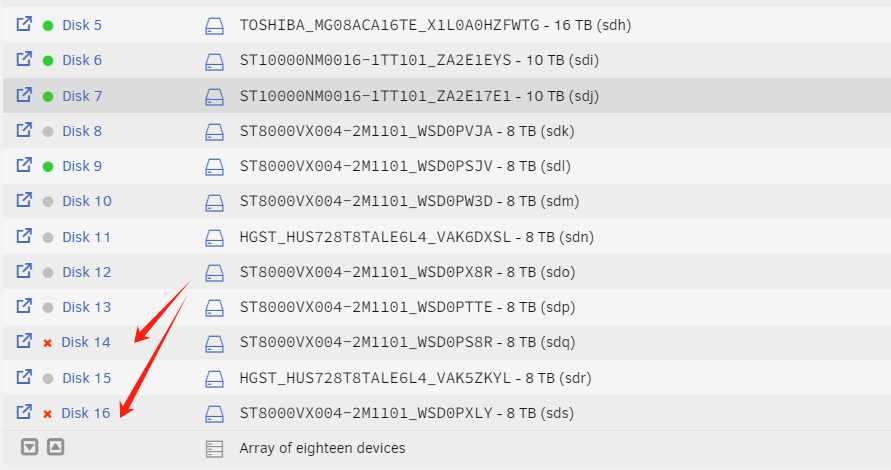Screen dimensions: 891x470
Task: Click the array list icon near eighteen devices
Action: coord(214,449)
